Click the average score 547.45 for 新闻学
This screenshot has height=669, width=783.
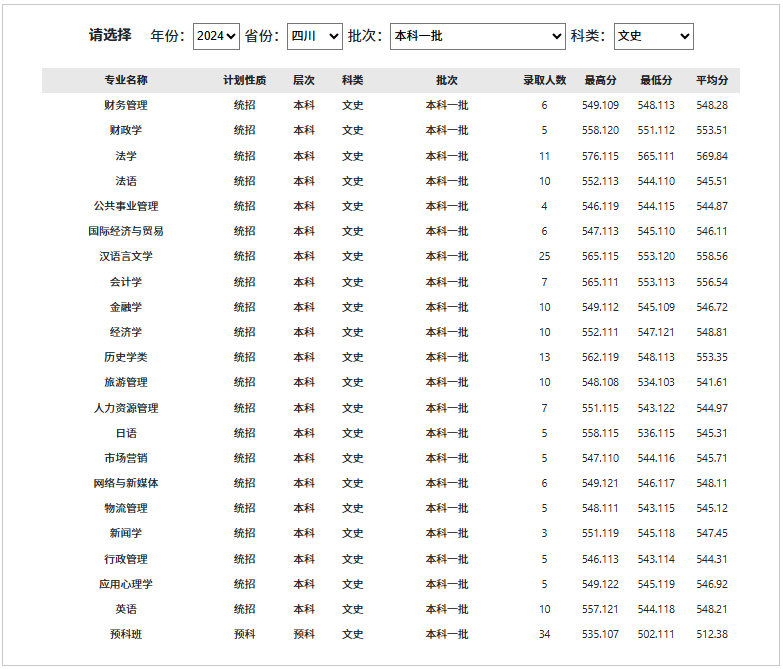[x=712, y=533]
